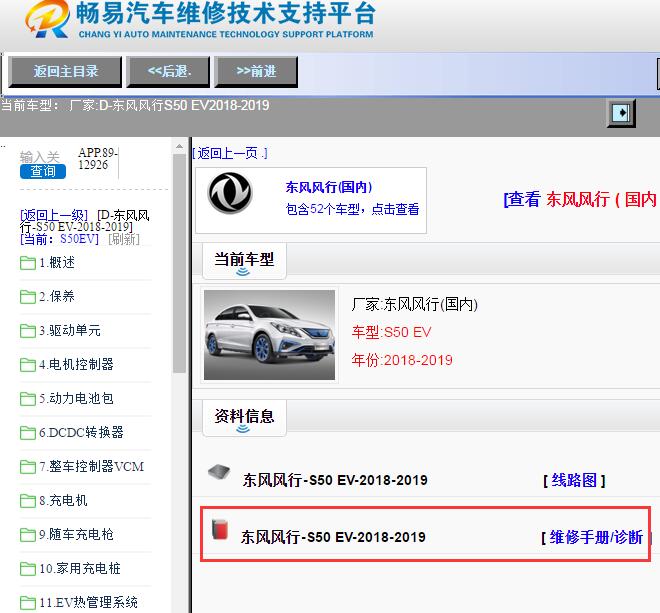Click 东风风行-S50 EV-2018-2019 text in 线路图 row
This screenshot has height=613, width=660.
(335, 480)
